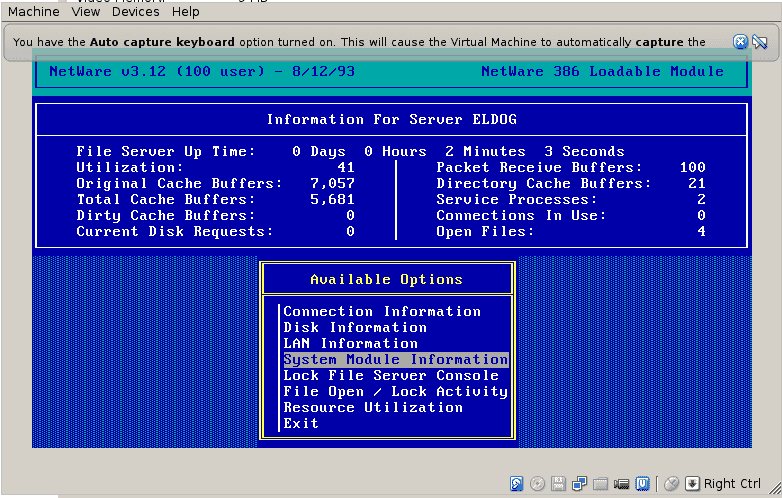Click the Connections In Use label
This screenshot has width=782, height=498.
pyautogui.click(x=521, y=215)
